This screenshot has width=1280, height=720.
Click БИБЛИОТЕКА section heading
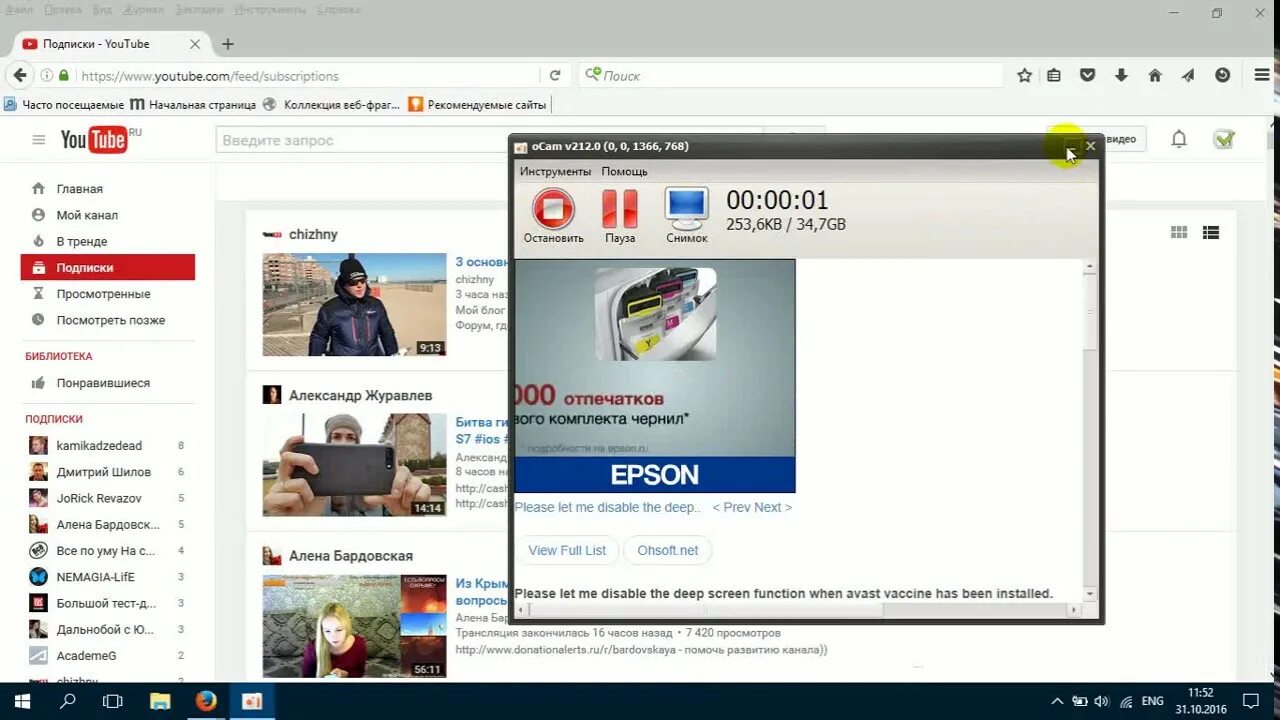point(59,356)
